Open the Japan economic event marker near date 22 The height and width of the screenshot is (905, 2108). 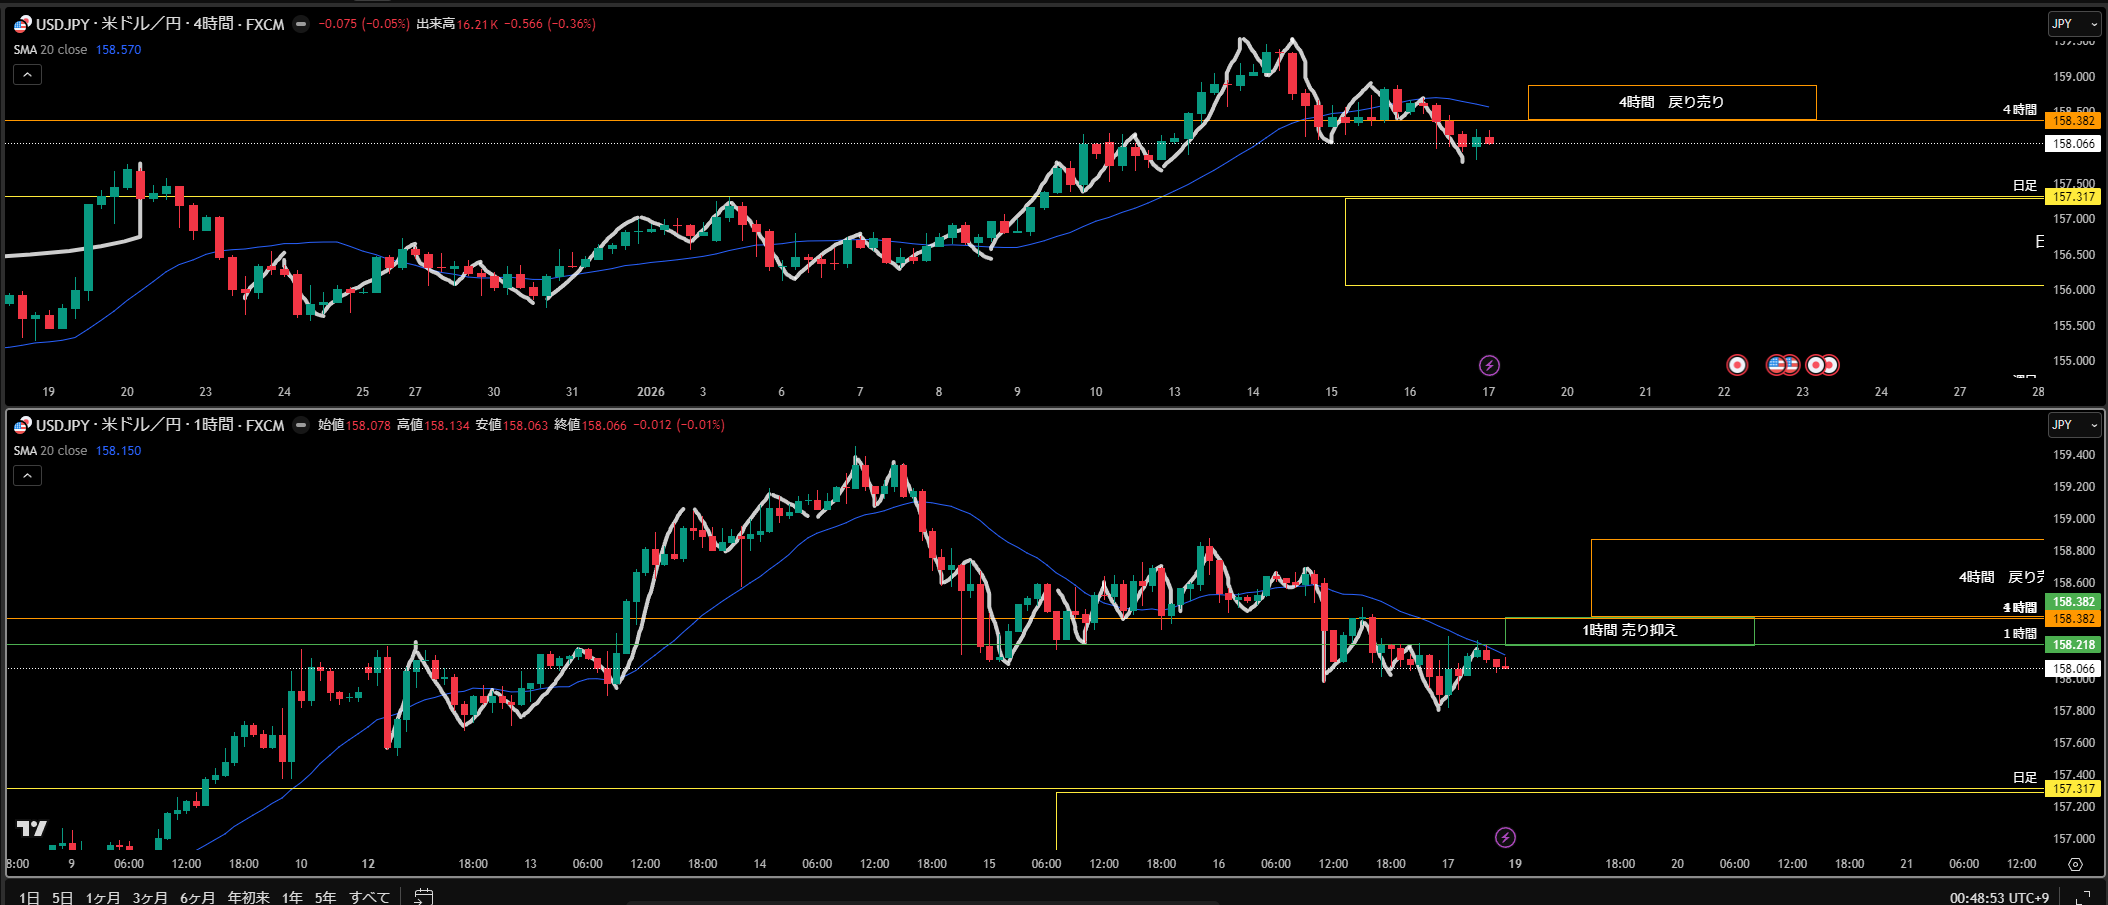coord(1737,365)
